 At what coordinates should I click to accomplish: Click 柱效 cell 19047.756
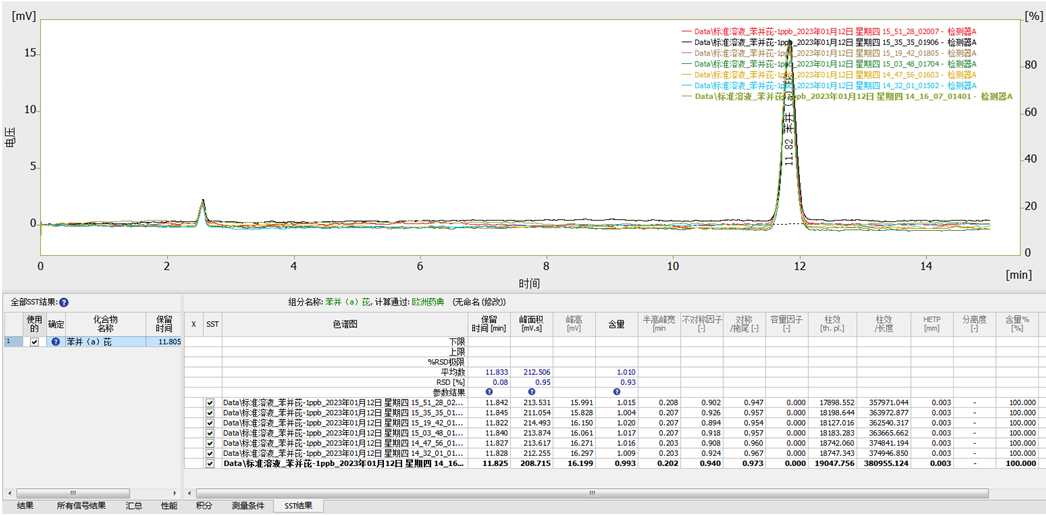click(837, 463)
